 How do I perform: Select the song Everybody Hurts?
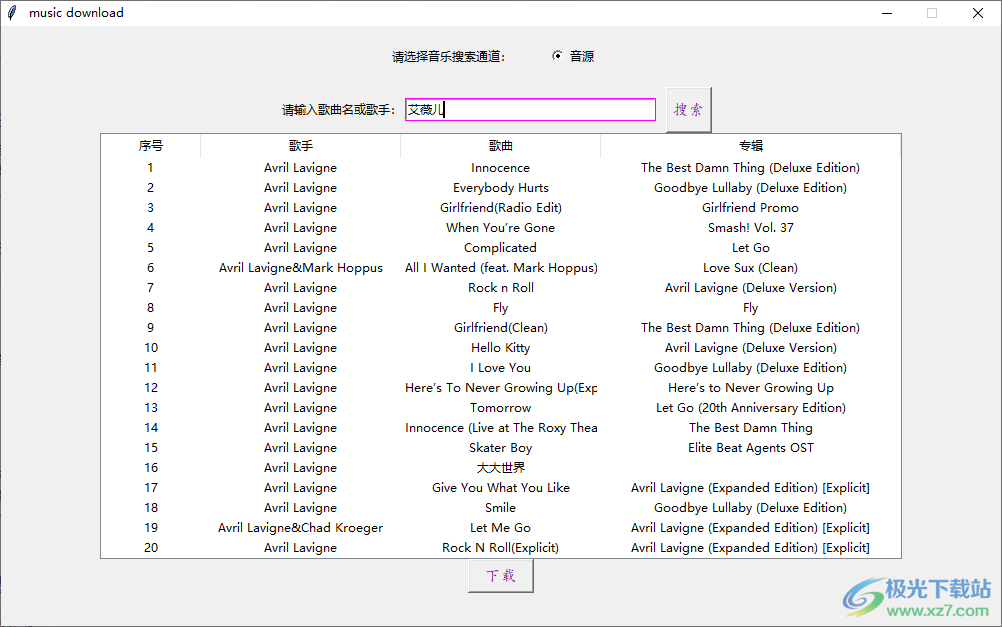500,188
